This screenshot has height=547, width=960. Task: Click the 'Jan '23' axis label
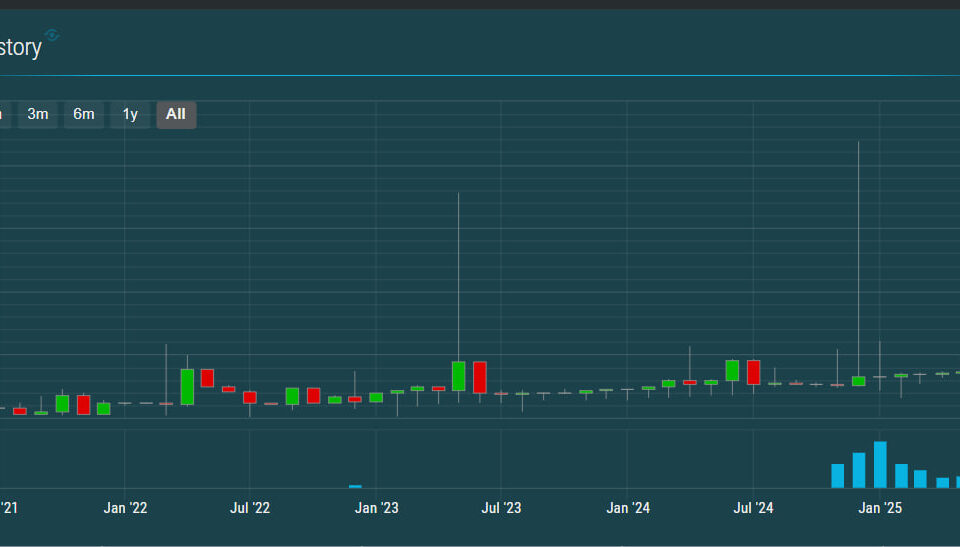pos(377,508)
